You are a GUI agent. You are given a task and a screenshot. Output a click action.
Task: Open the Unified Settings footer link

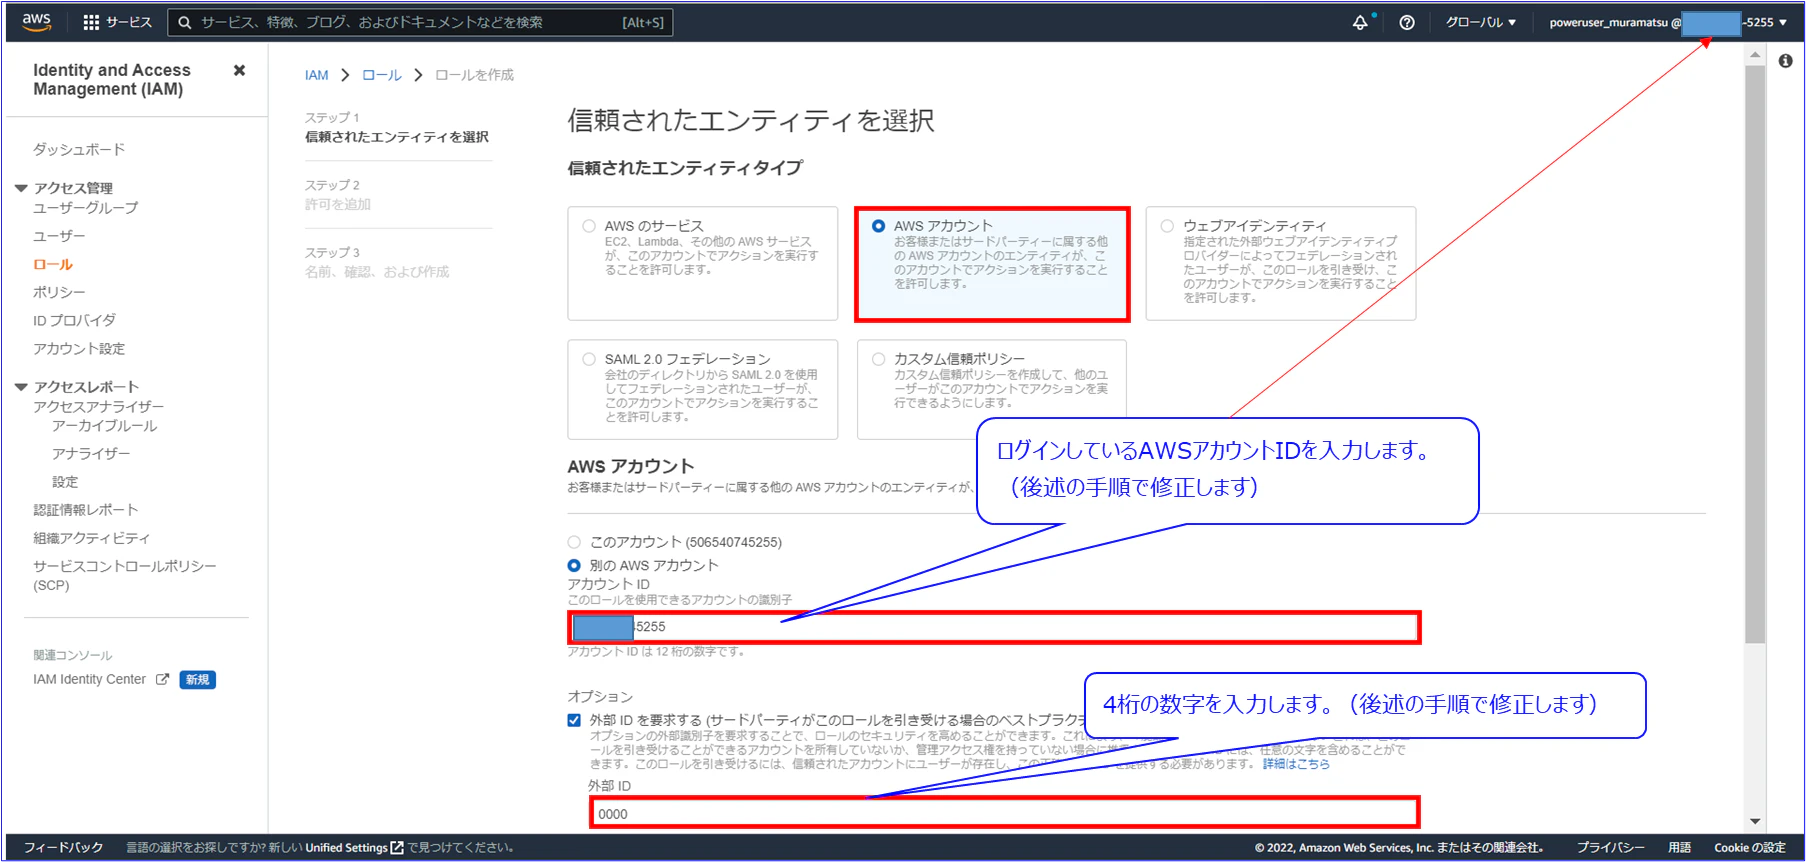coord(346,848)
